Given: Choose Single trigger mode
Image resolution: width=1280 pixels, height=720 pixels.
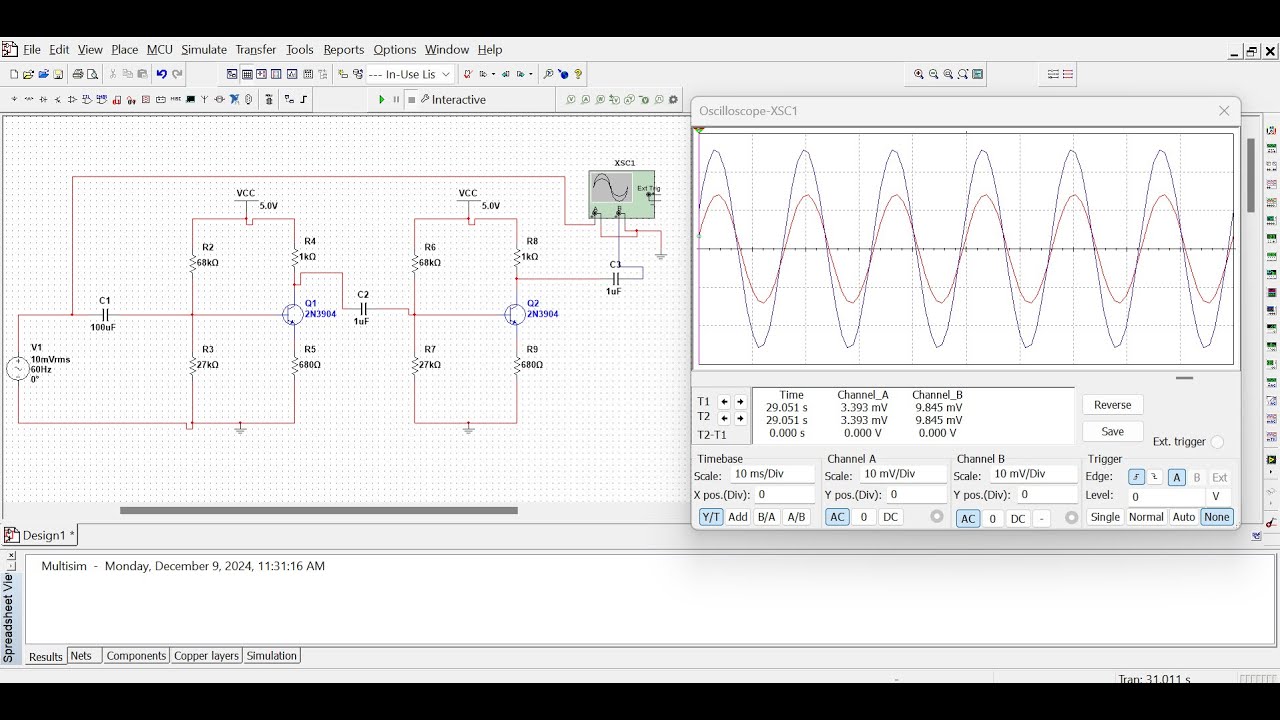Looking at the screenshot, I should tap(1105, 517).
